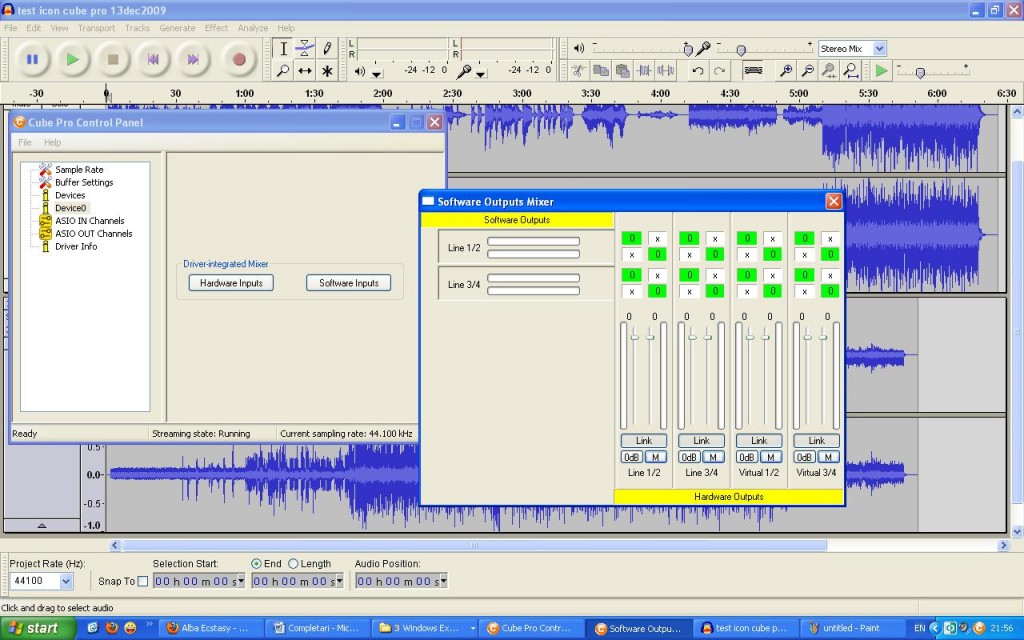The width and height of the screenshot is (1024, 640).
Task: Select the Draw pencil tool
Action: pos(327,48)
